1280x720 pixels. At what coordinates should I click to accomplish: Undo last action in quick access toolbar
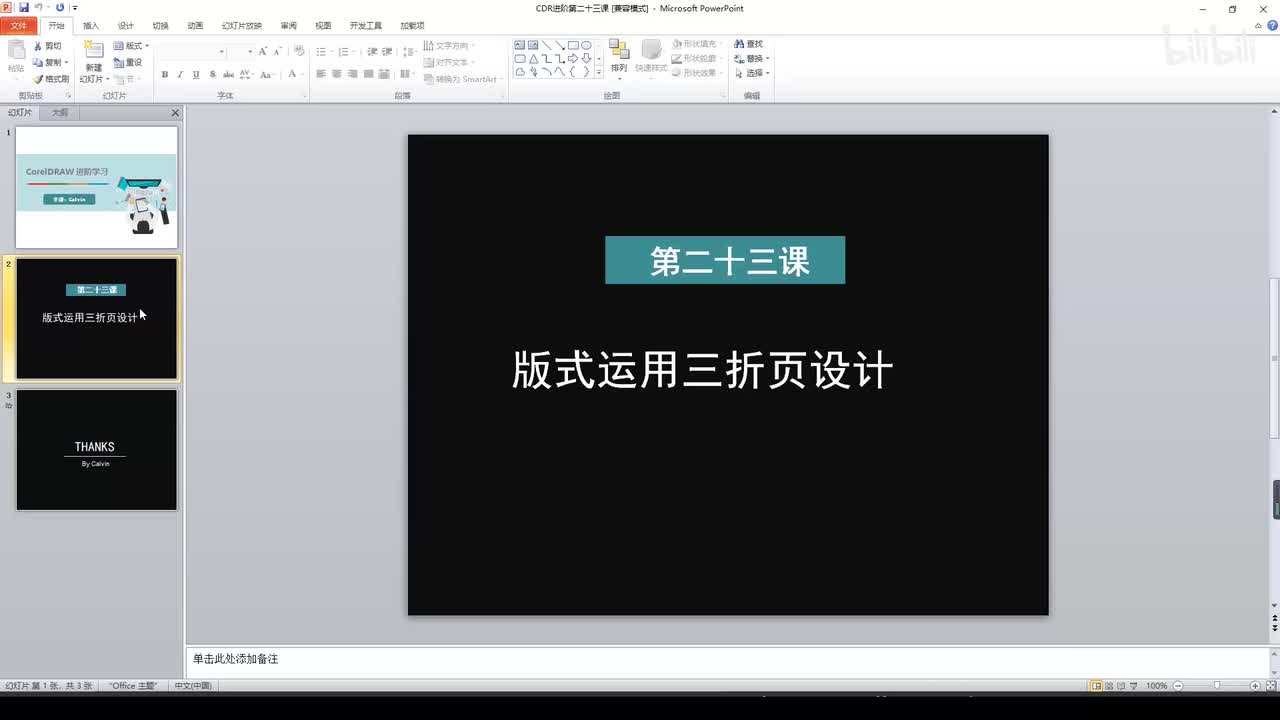(x=39, y=7)
